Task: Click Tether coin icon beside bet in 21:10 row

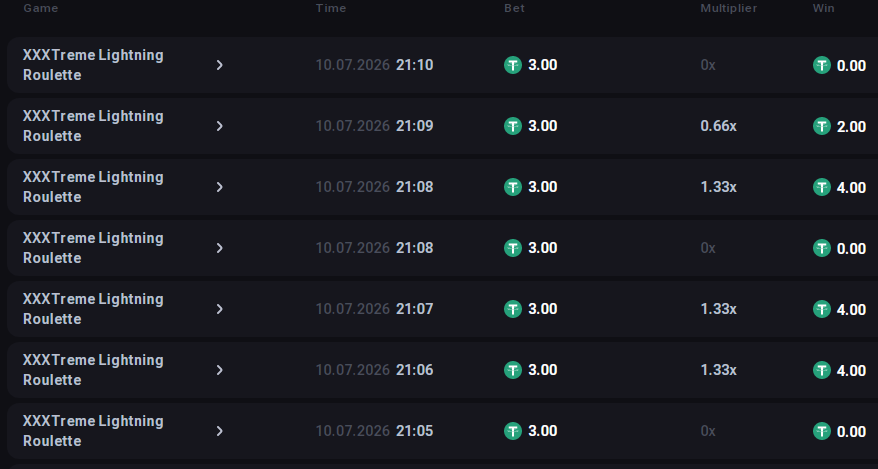Action: click(x=513, y=65)
